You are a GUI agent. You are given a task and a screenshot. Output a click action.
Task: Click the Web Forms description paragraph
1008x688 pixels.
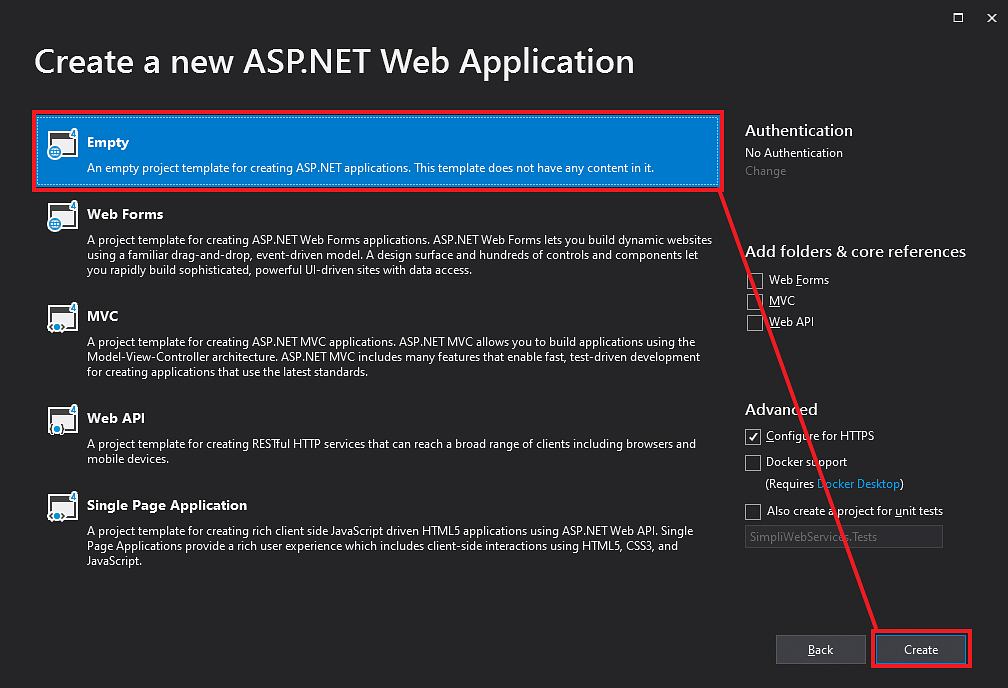coord(399,255)
